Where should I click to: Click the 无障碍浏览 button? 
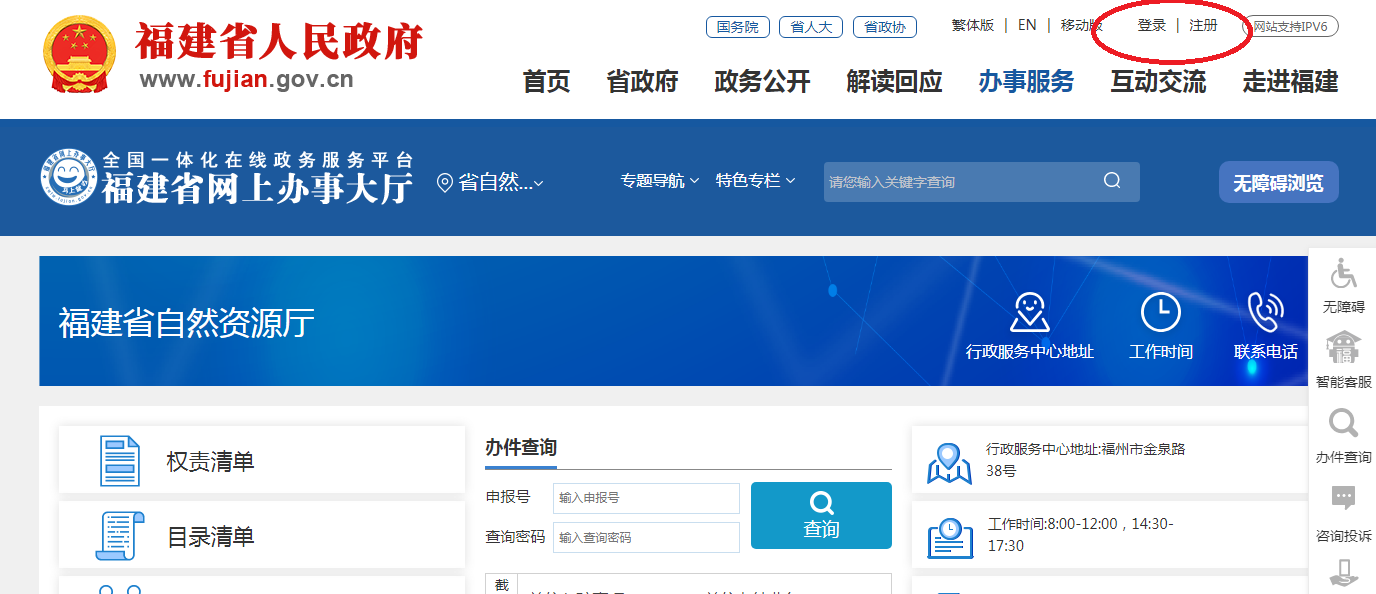pos(1278,183)
